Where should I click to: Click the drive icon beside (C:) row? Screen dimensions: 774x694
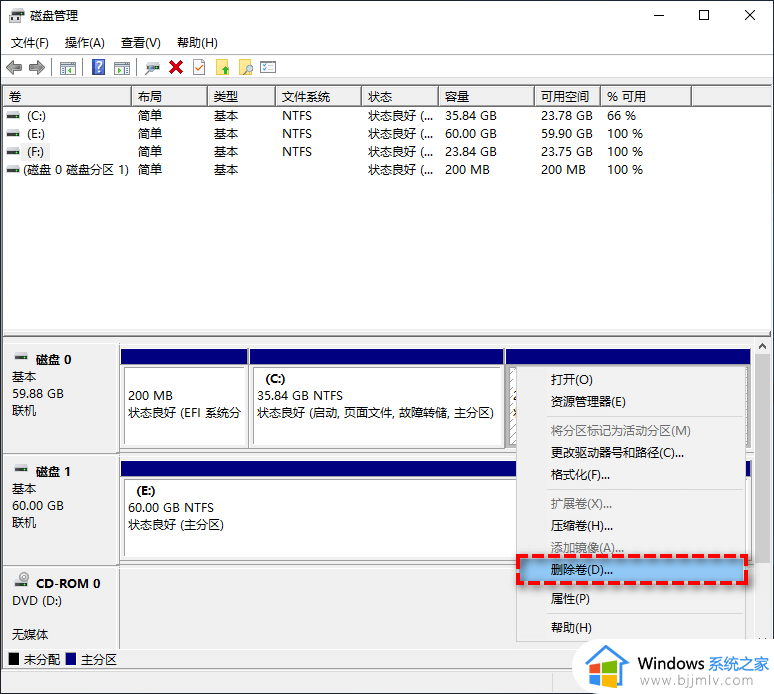[x=13, y=116]
